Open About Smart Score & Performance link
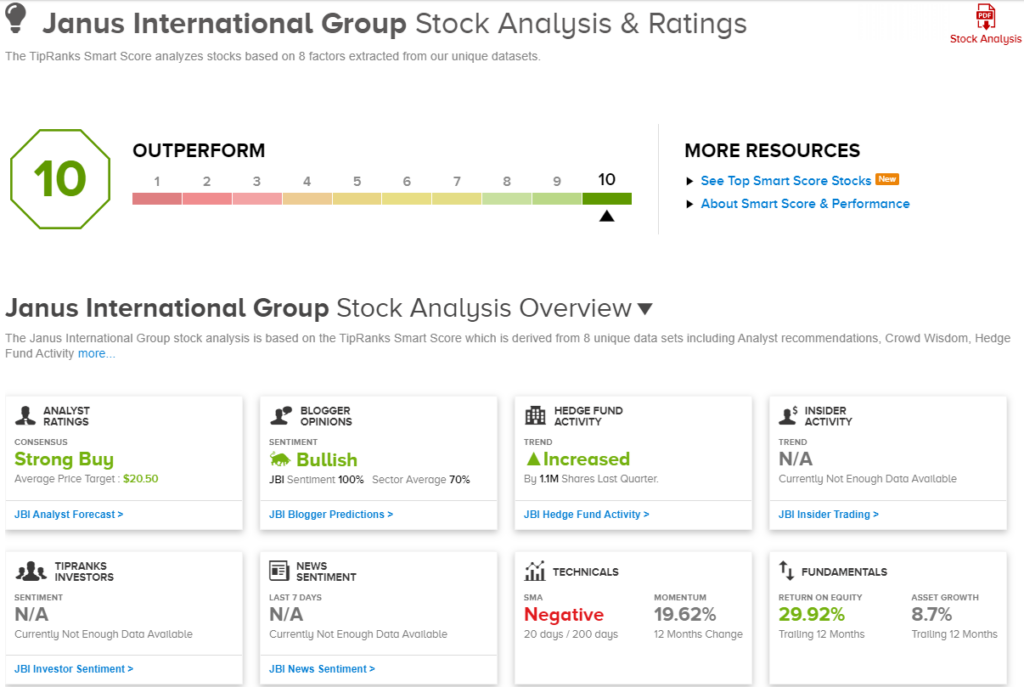The height and width of the screenshot is (687, 1024). (805, 204)
